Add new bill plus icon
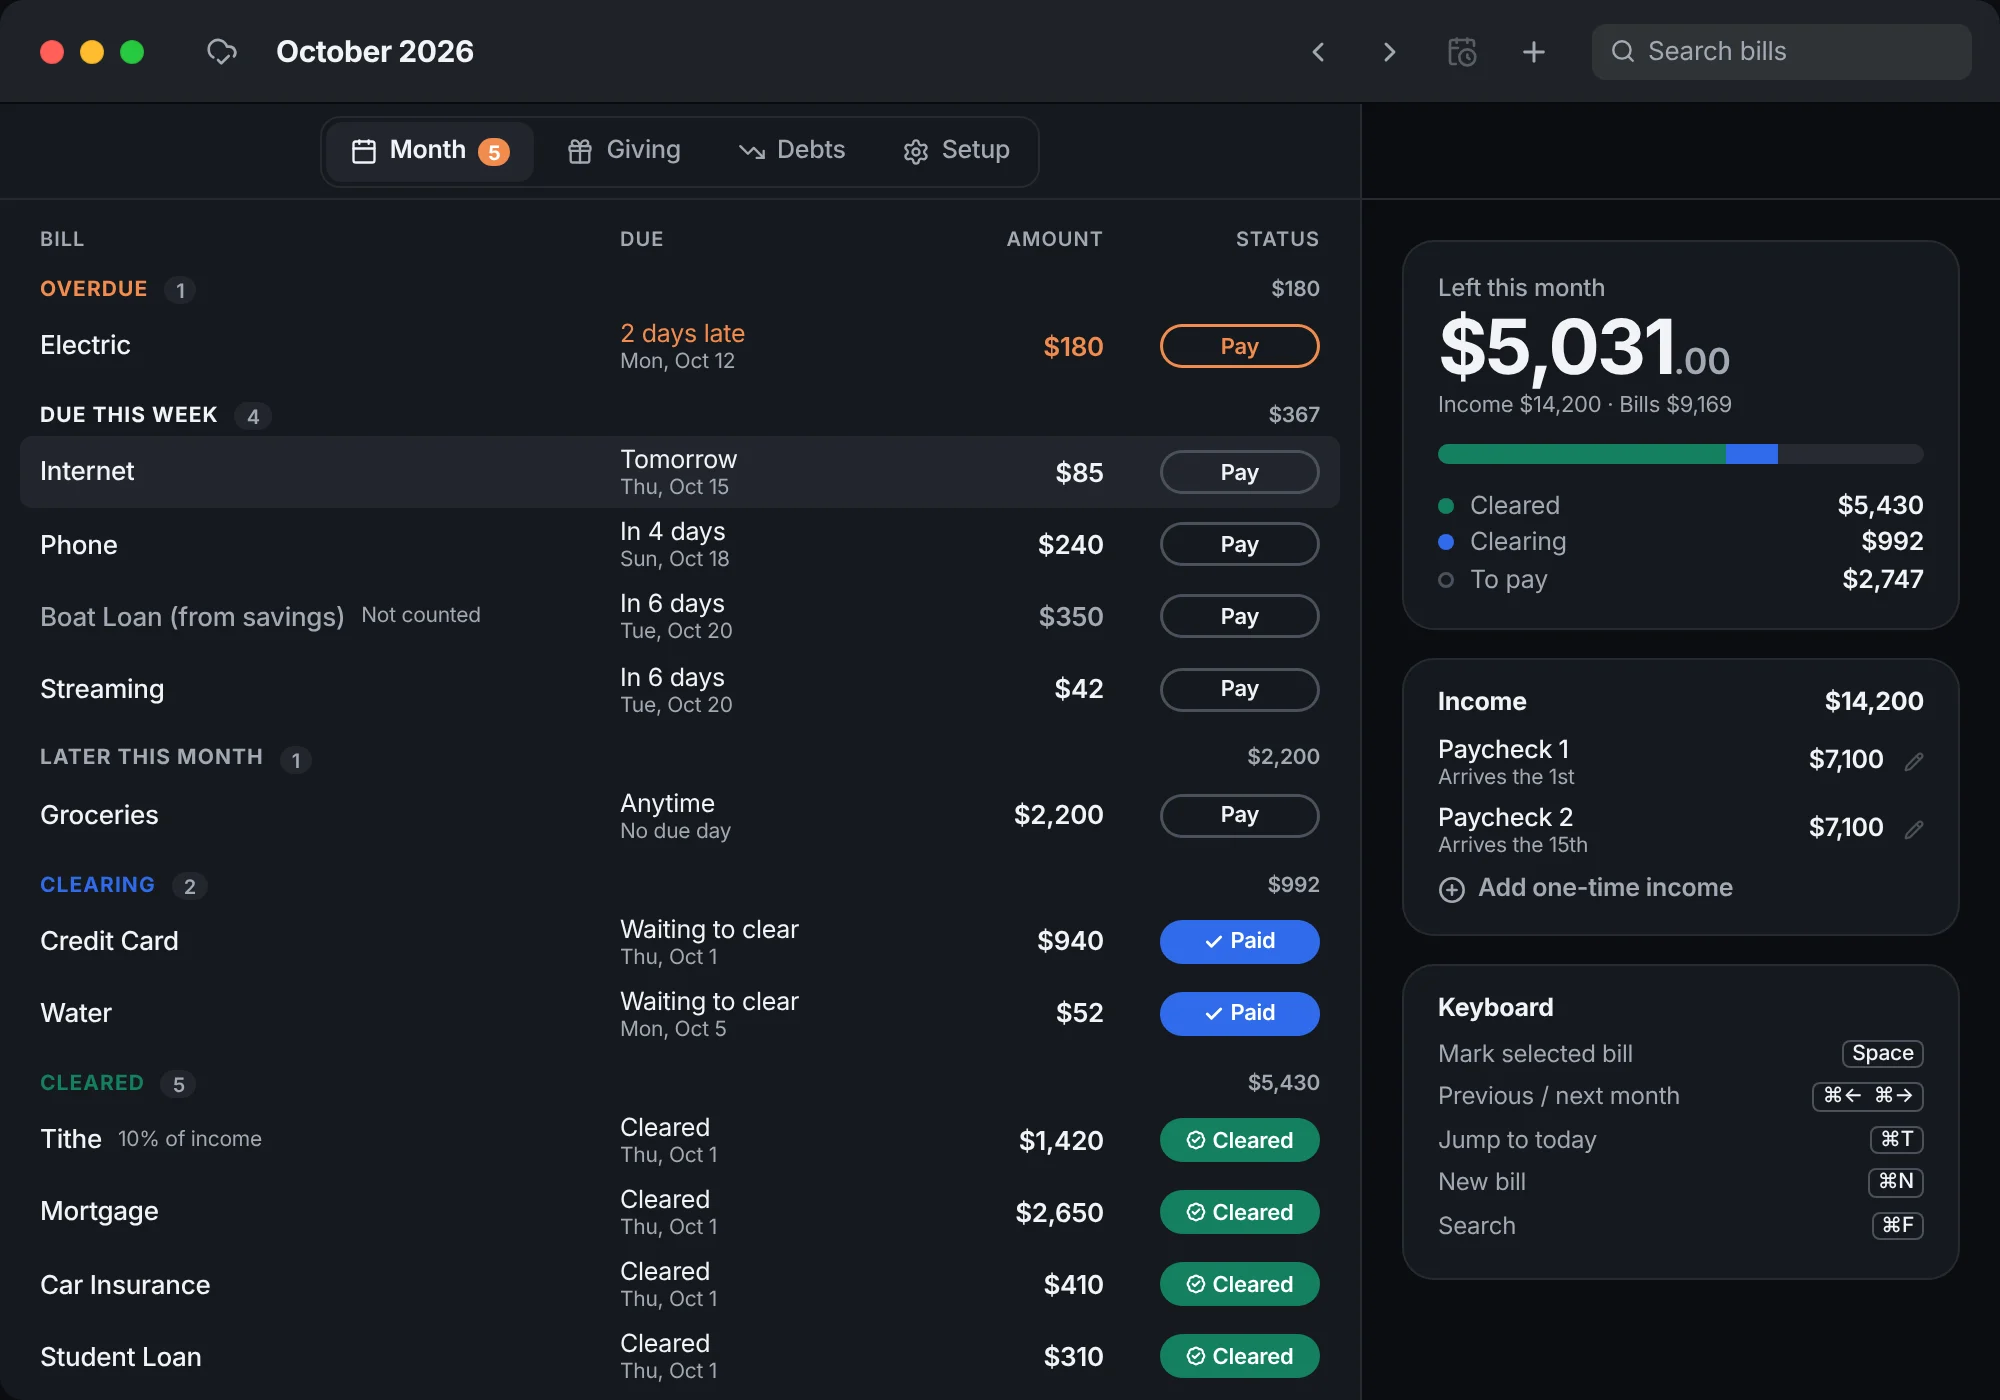The width and height of the screenshot is (2000, 1400). click(x=1533, y=52)
